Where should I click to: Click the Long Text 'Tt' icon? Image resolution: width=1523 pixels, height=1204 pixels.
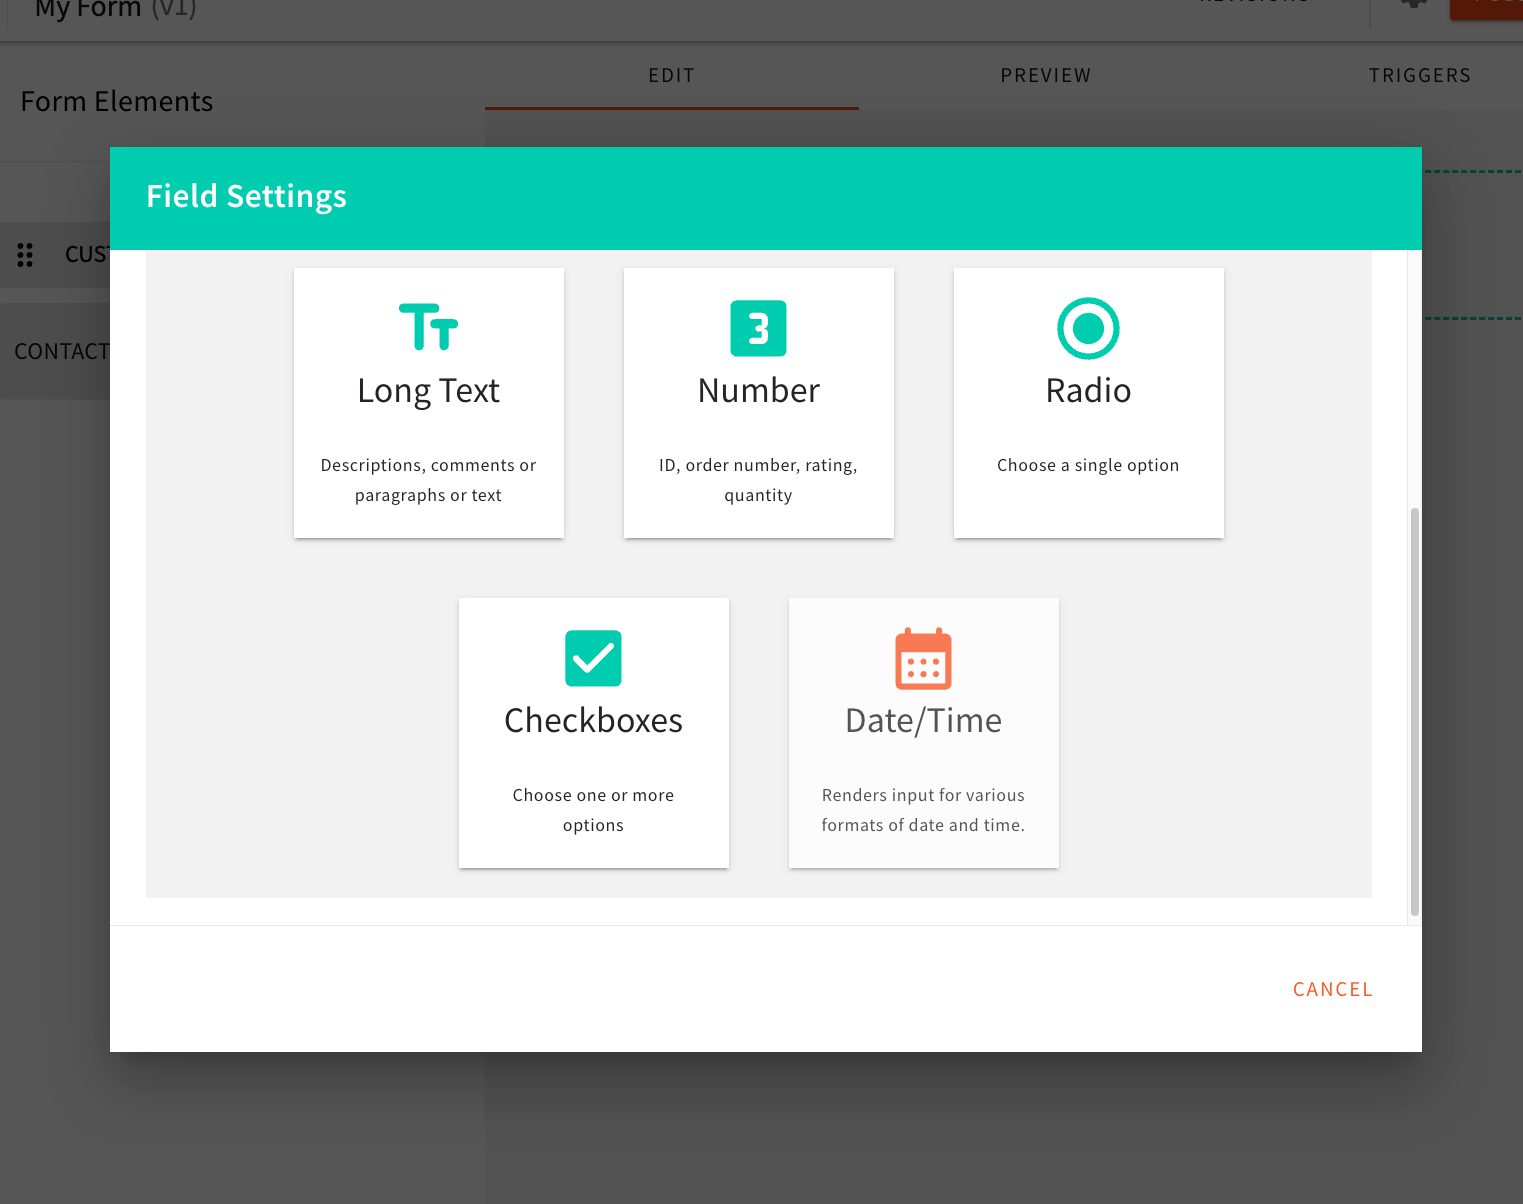coord(428,327)
